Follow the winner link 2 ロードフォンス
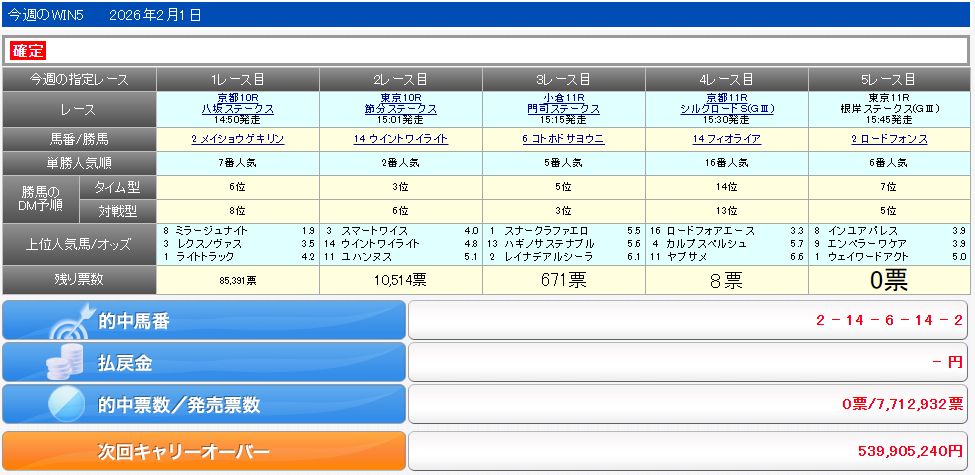This screenshot has height=475, width=975. tap(889, 139)
